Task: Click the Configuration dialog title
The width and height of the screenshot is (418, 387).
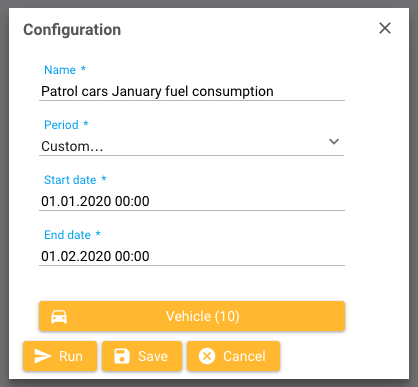Action: (72, 30)
